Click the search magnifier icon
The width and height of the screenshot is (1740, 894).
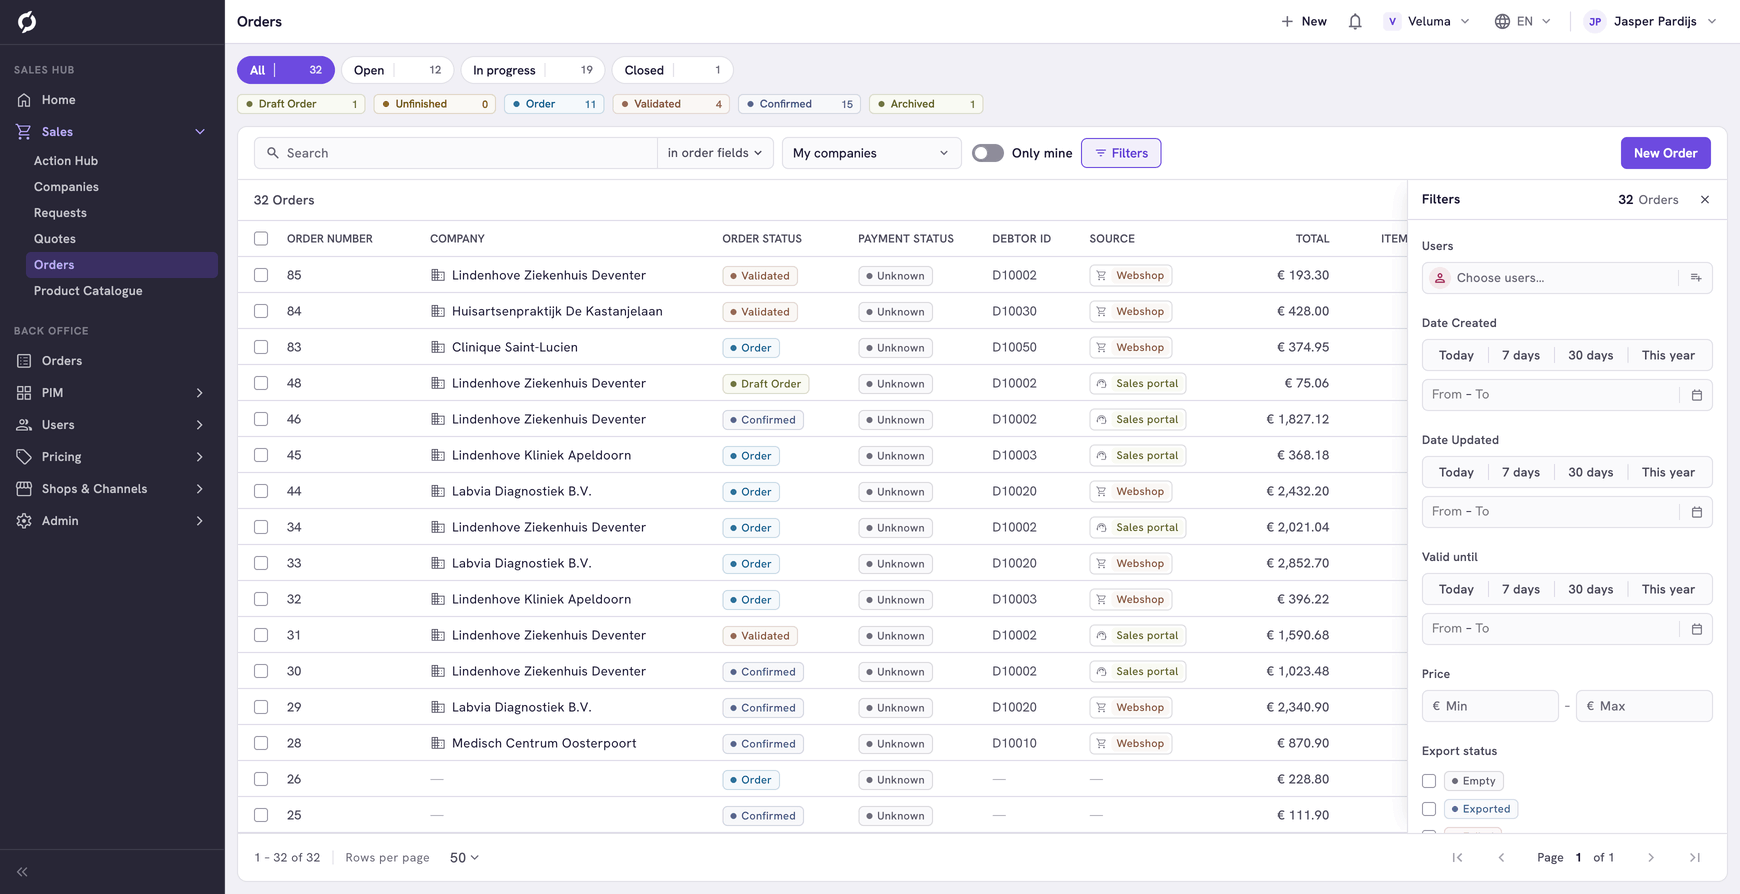pyautogui.click(x=272, y=153)
